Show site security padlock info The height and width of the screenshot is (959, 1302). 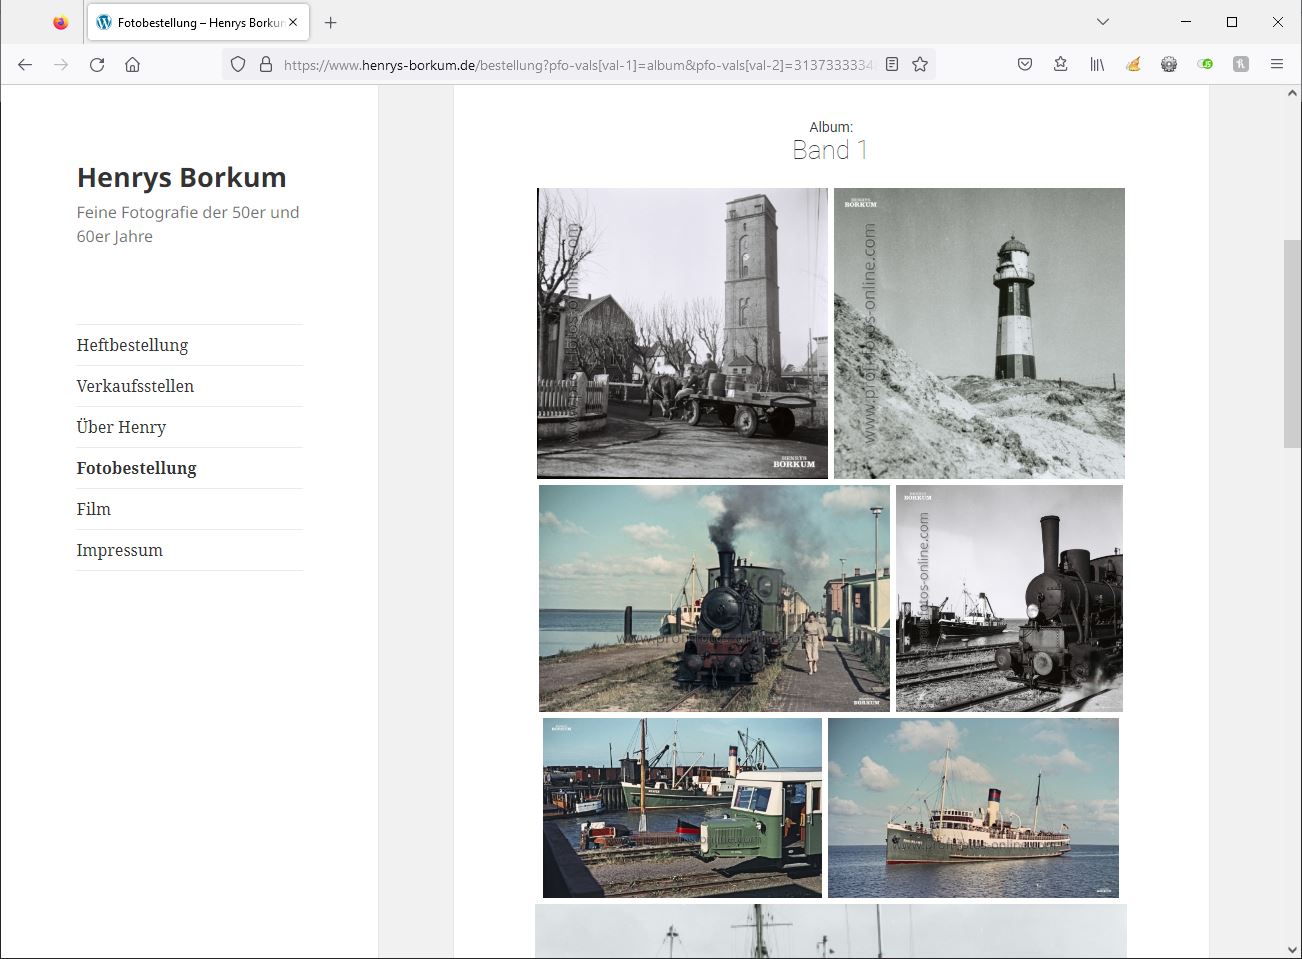click(266, 64)
